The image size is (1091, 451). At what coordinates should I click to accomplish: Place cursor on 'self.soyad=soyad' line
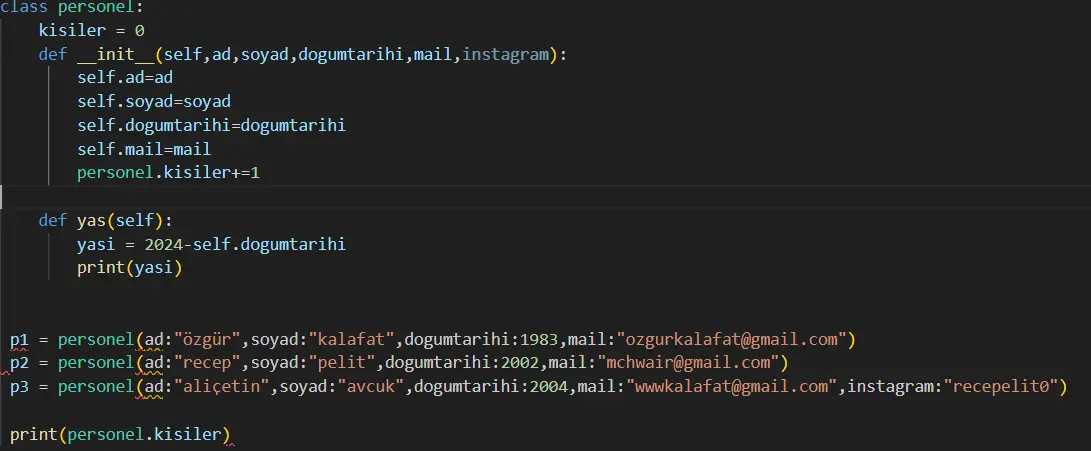(154, 102)
